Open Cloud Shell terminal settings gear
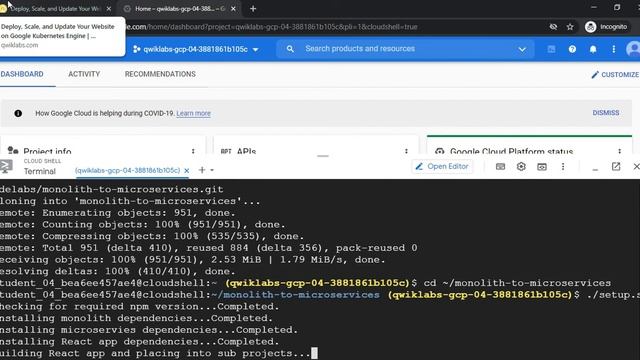Image resolution: width=640 pixels, height=360 pixels. tap(521, 167)
